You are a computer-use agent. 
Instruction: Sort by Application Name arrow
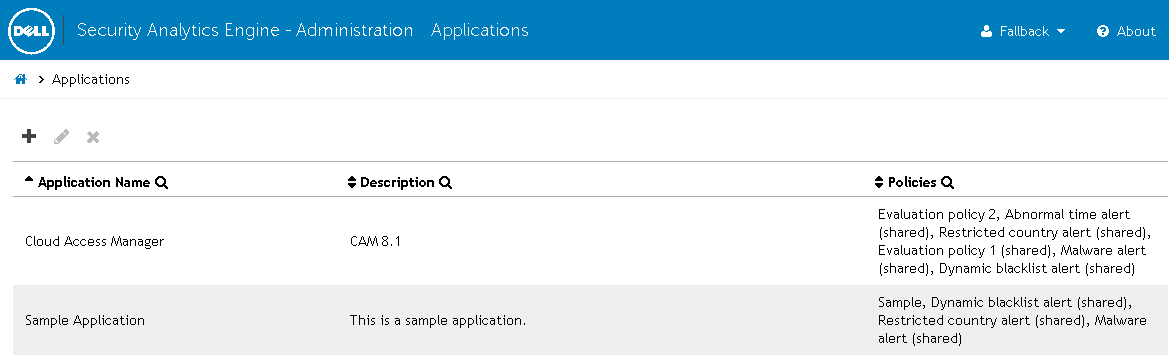click(29, 180)
